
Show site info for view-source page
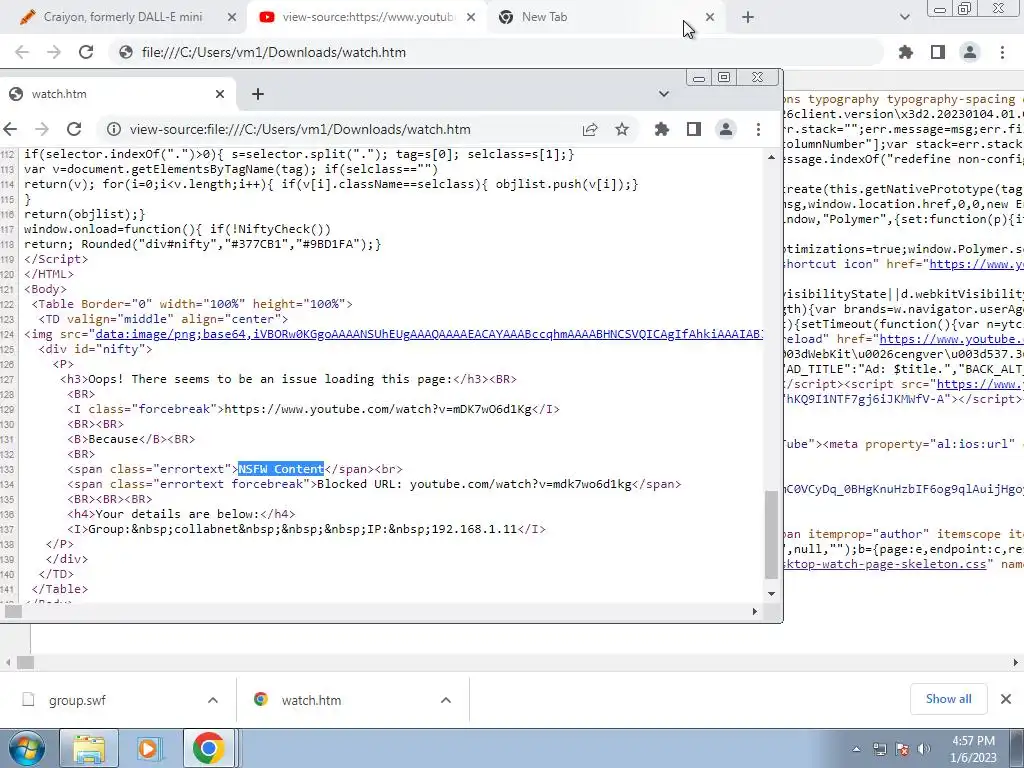pyautogui.click(x=114, y=129)
